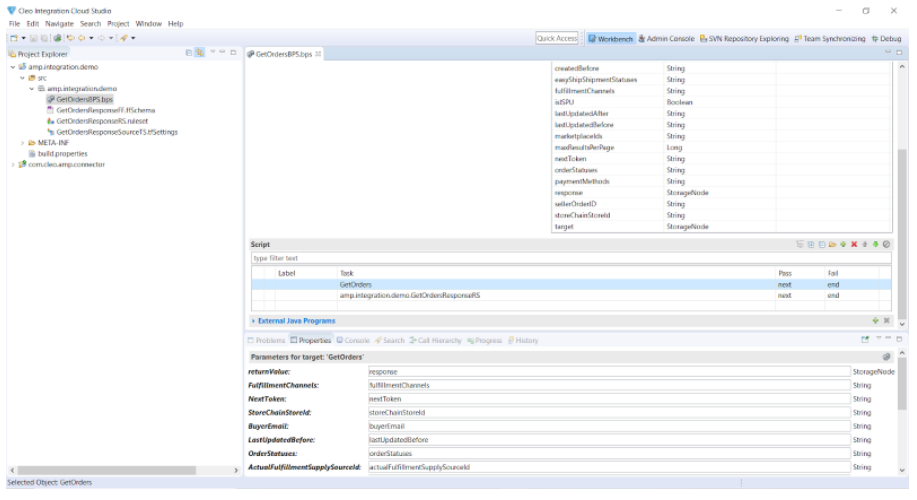The image size is (917, 500).
Task: Select amp.integration.demo.GetOrdersResponseRS task row
Action: [571, 296]
